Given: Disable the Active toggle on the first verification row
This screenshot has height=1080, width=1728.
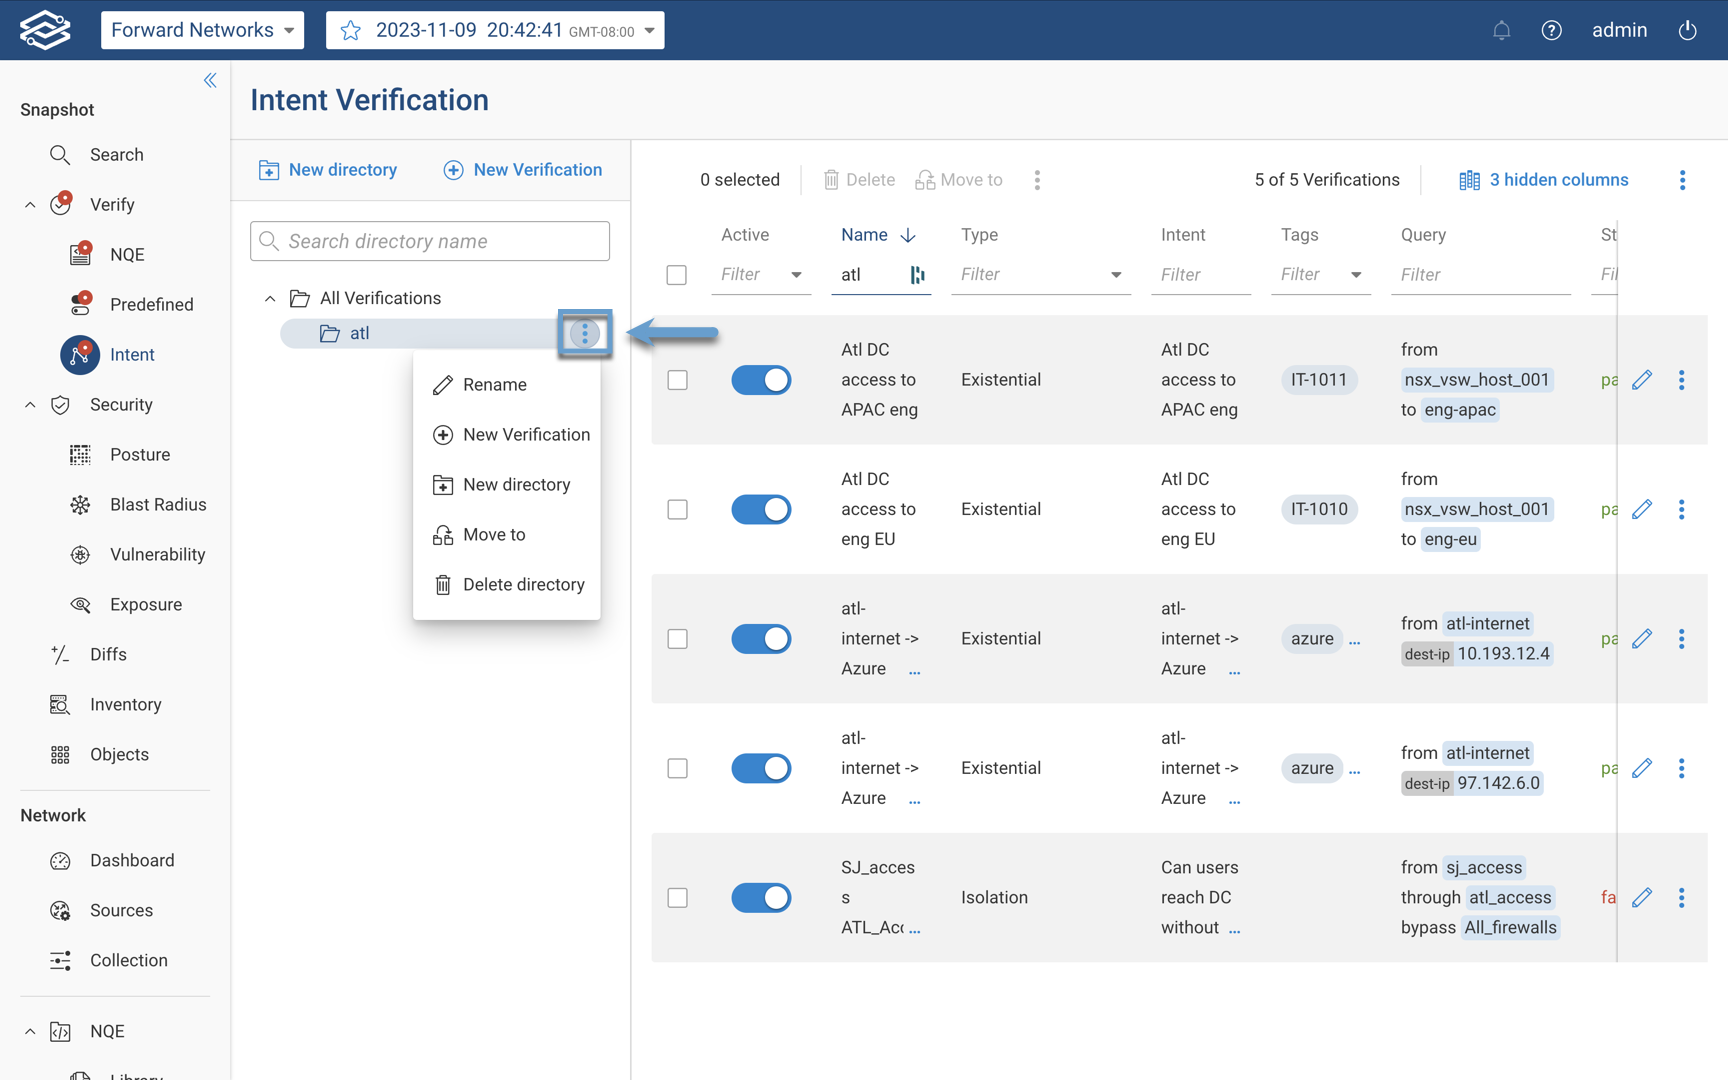Looking at the screenshot, I should click(x=761, y=379).
